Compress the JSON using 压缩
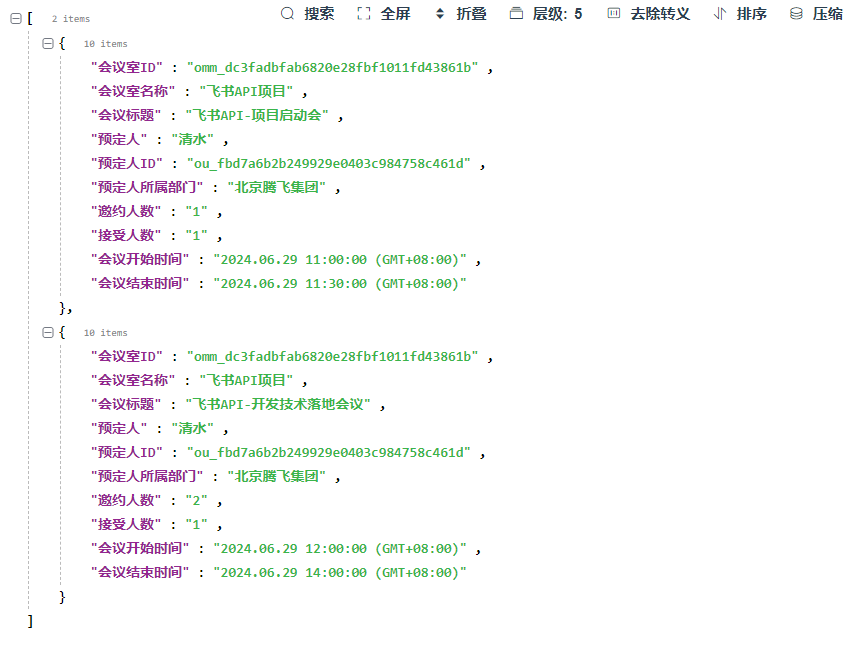Viewport: 856px width, 655px height. pyautogui.click(x=797, y=14)
